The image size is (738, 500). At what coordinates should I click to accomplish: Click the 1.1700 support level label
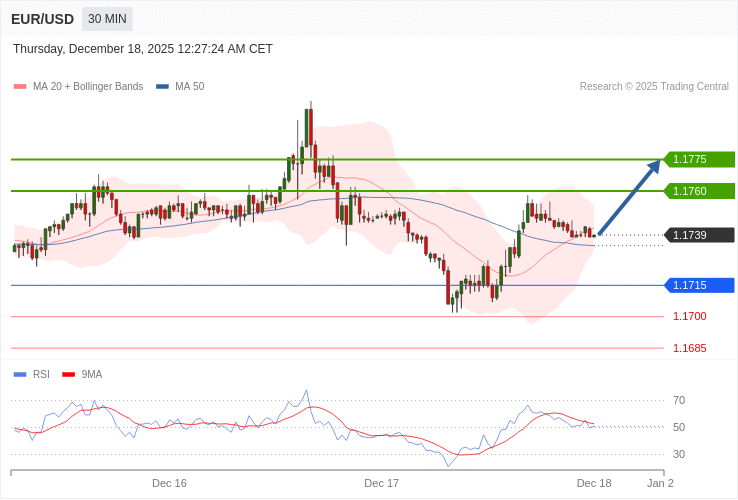tap(689, 316)
